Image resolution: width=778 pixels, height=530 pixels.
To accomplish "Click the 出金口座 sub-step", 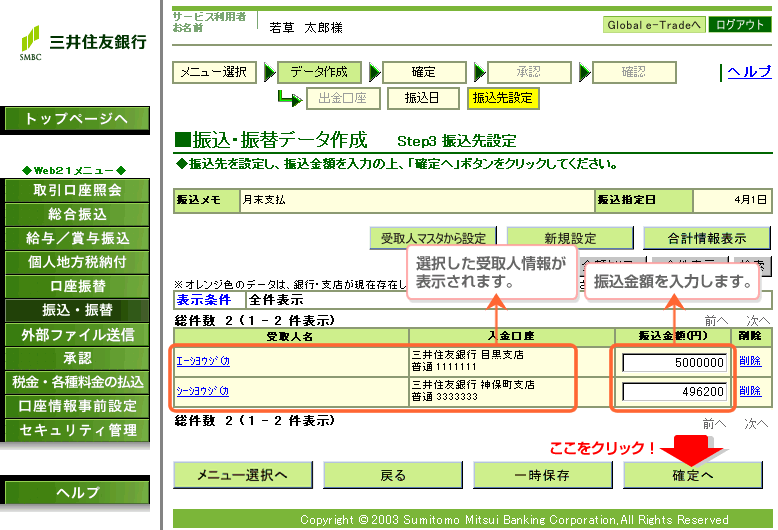I will click(343, 98).
